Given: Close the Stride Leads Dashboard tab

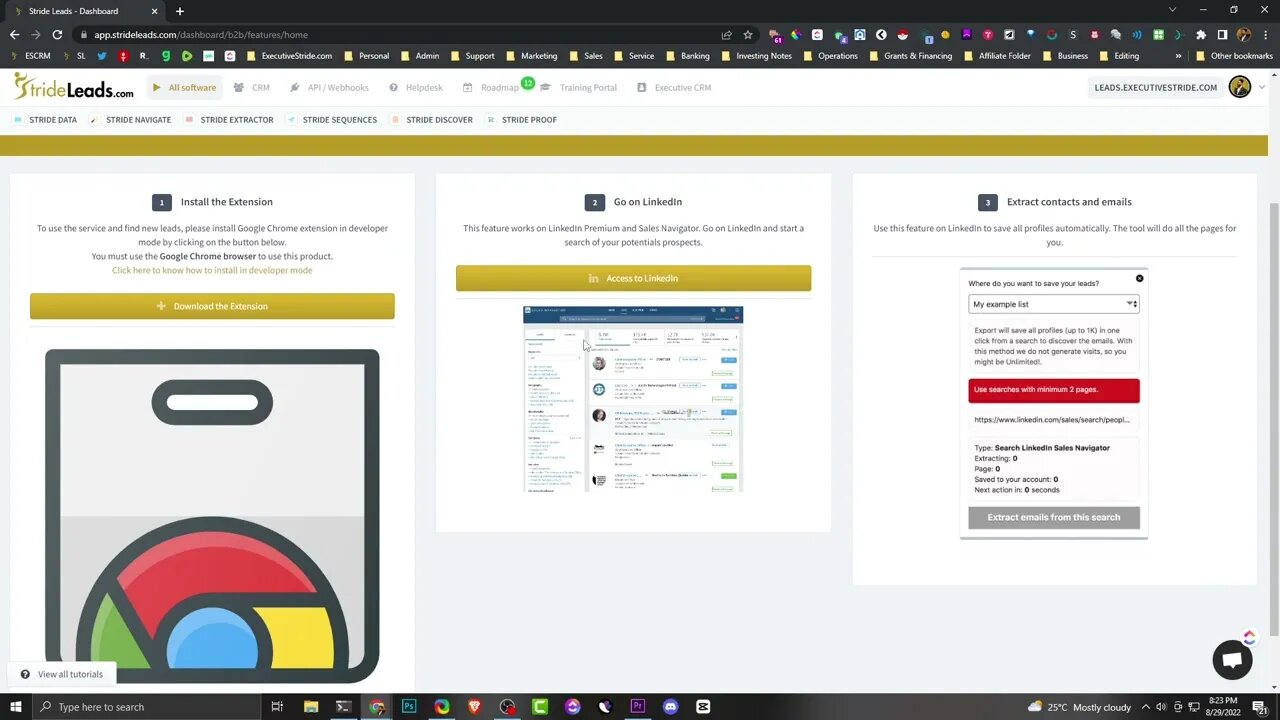Looking at the screenshot, I should point(155,11).
